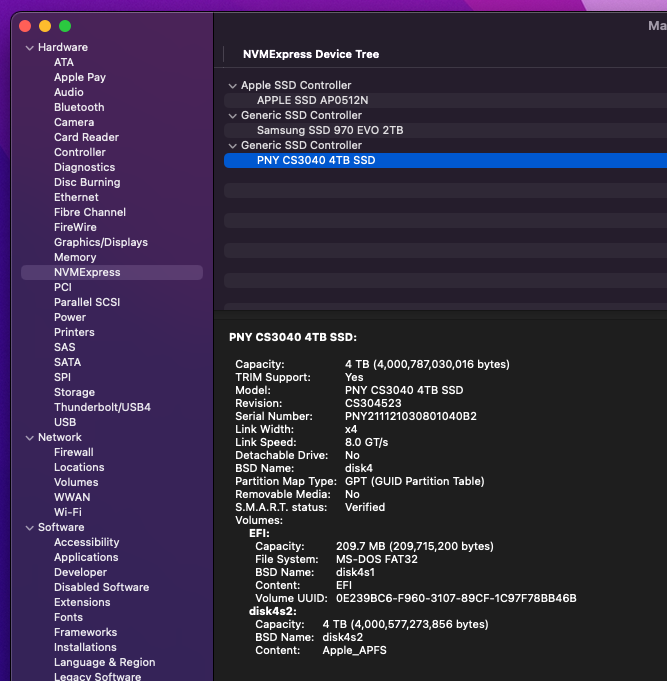This screenshot has width=667, height=681.
Task: Collapse Generic SSD Controller above Samsung SSD
Action: click(233, 116)
